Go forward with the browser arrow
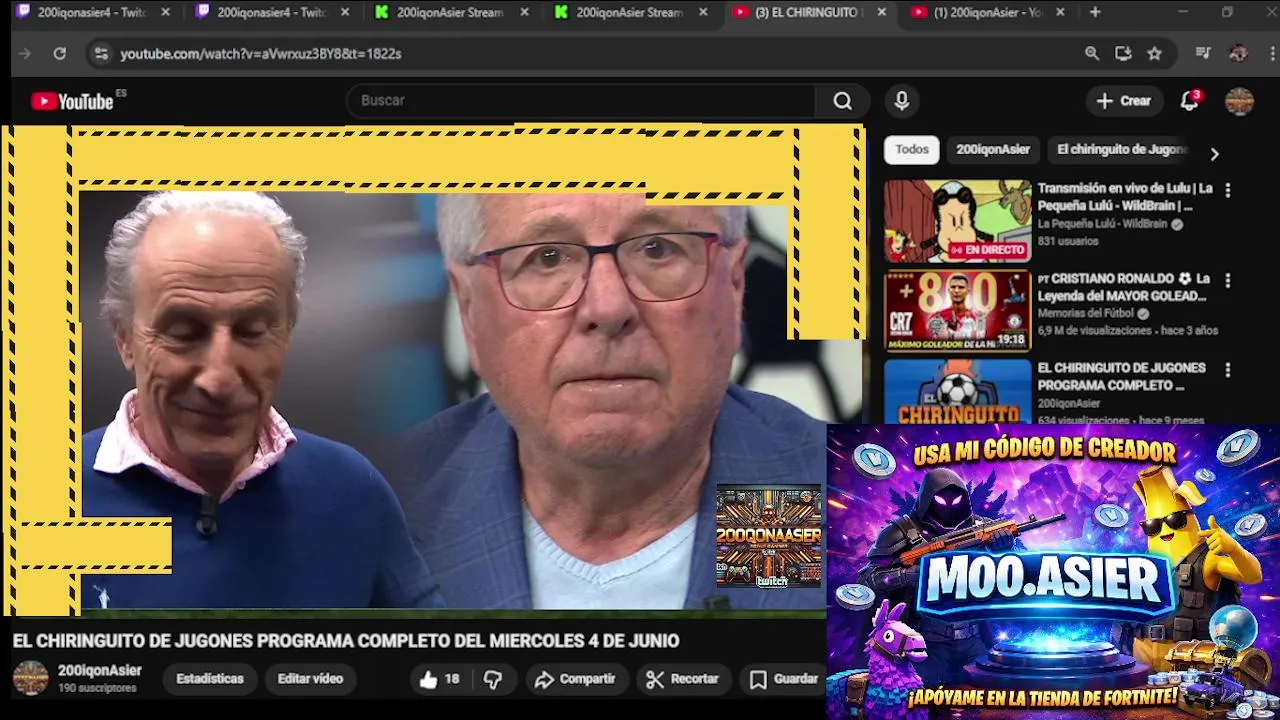 click(25, 54)
